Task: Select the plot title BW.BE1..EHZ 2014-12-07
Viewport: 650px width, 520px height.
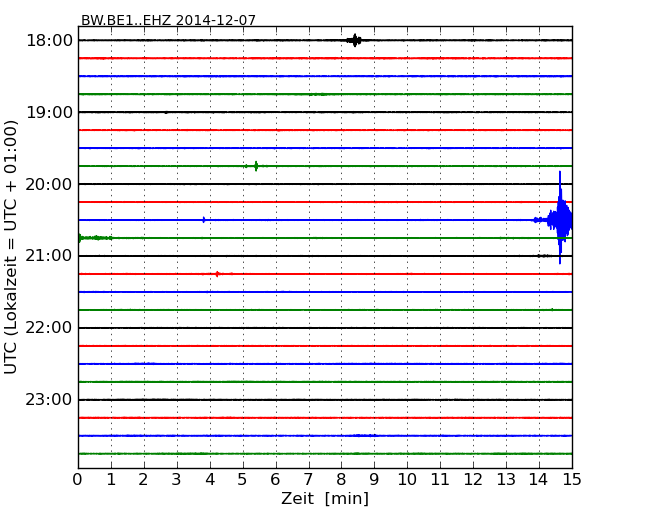Action: (x=168, y=20)
